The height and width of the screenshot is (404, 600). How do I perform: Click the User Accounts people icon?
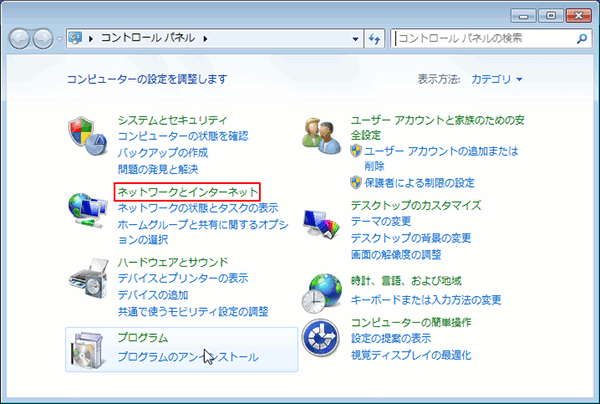323,134
